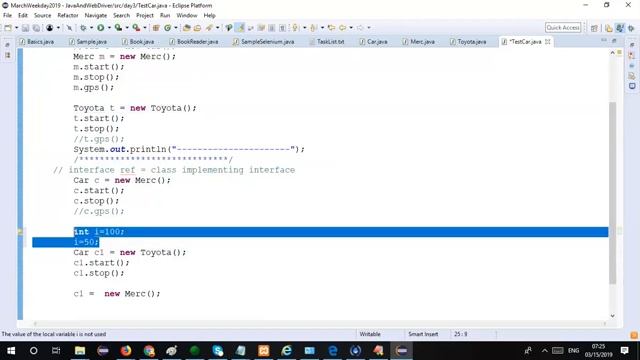Click the warning marker beside int i=100

[20, 232]
